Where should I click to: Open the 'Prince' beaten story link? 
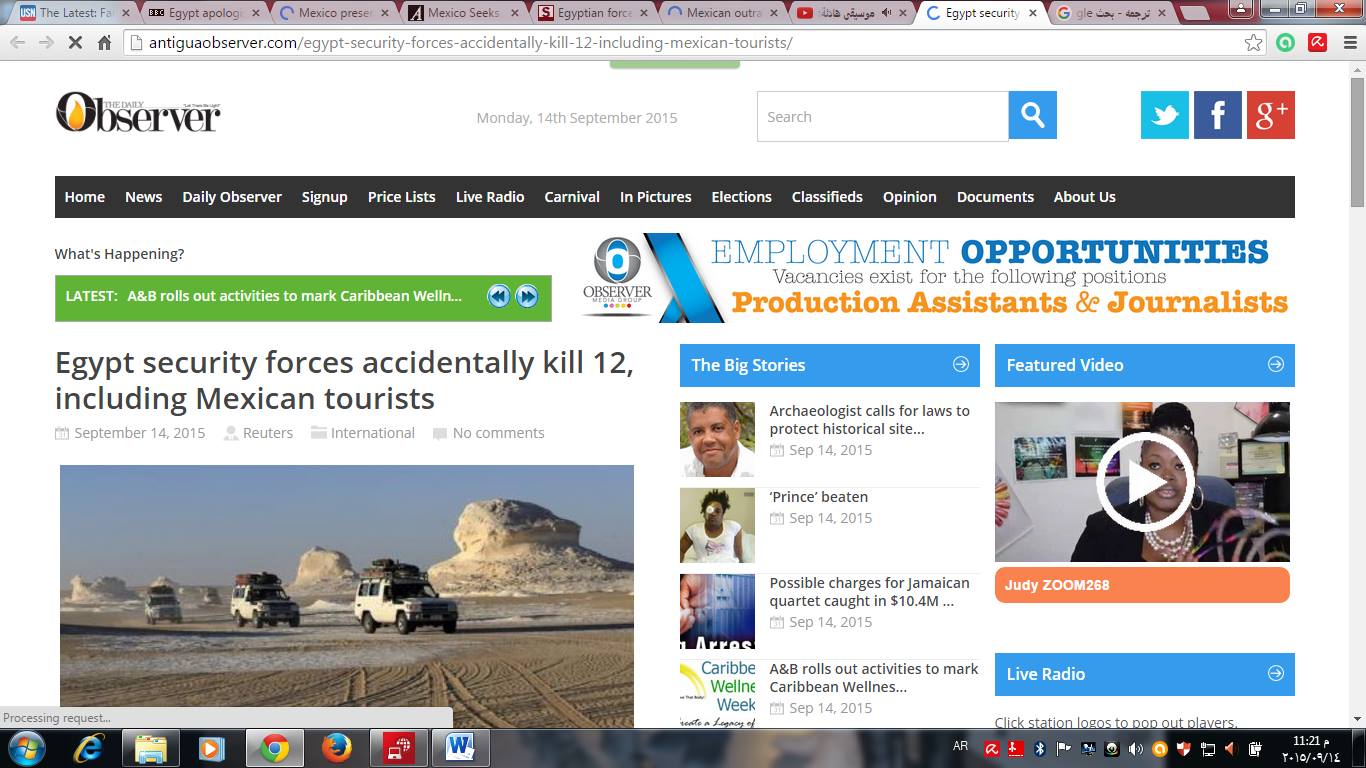pos(818,497)
